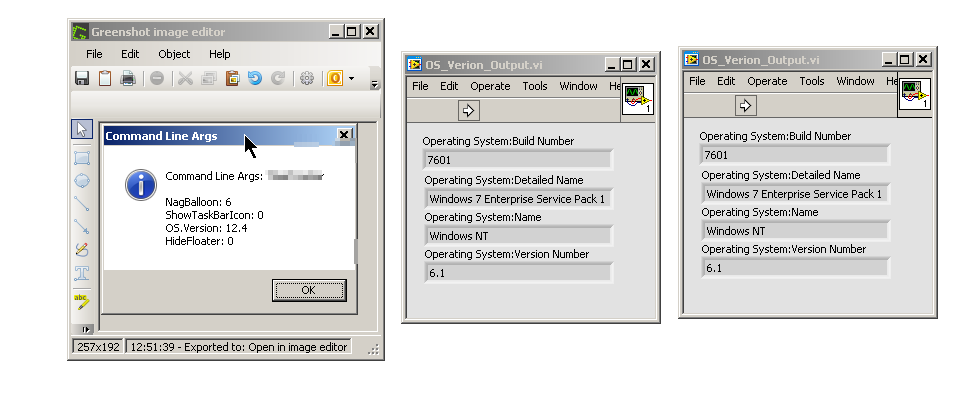Select the Text box tool
The width and height of the screenshot is (972, 396).
82,273
